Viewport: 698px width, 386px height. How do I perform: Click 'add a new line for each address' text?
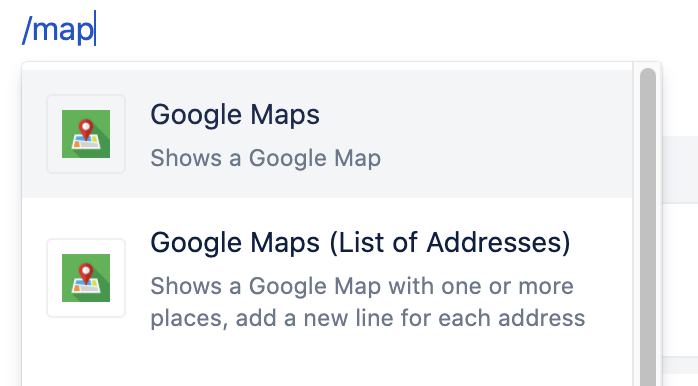(x=410, y=318)
